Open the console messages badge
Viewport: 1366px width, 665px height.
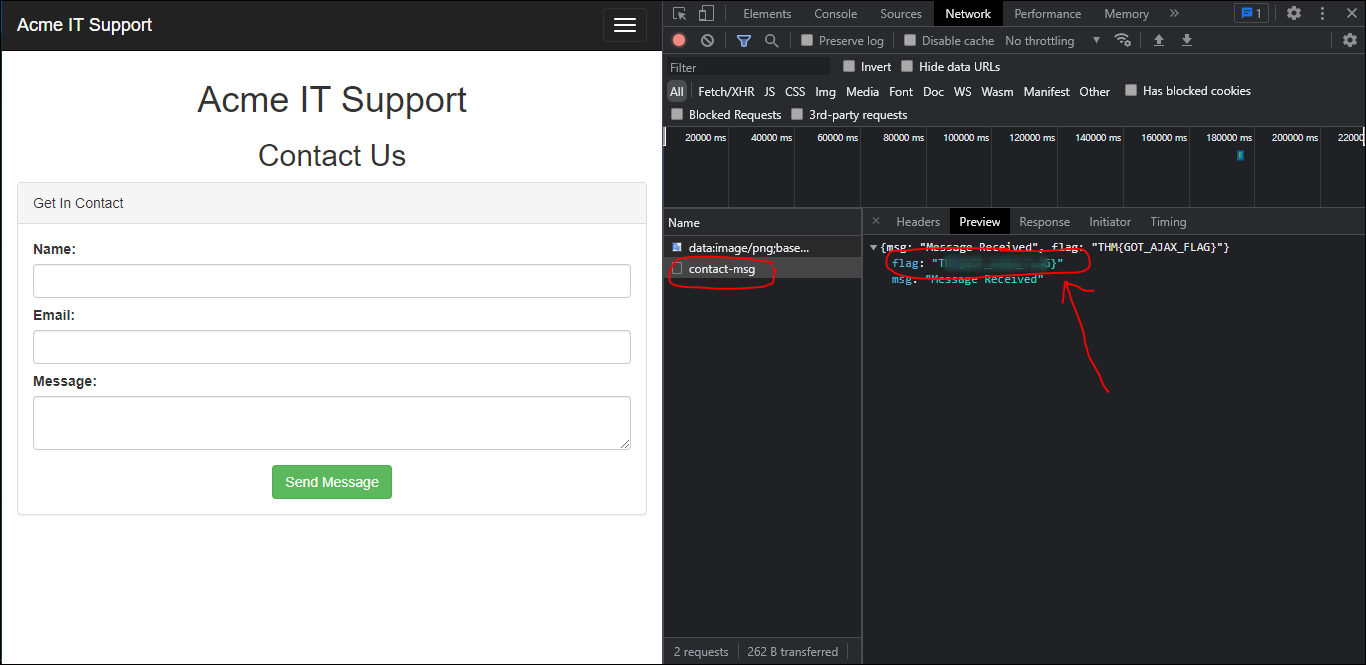pyautogui.click(x=1251, y=13)
